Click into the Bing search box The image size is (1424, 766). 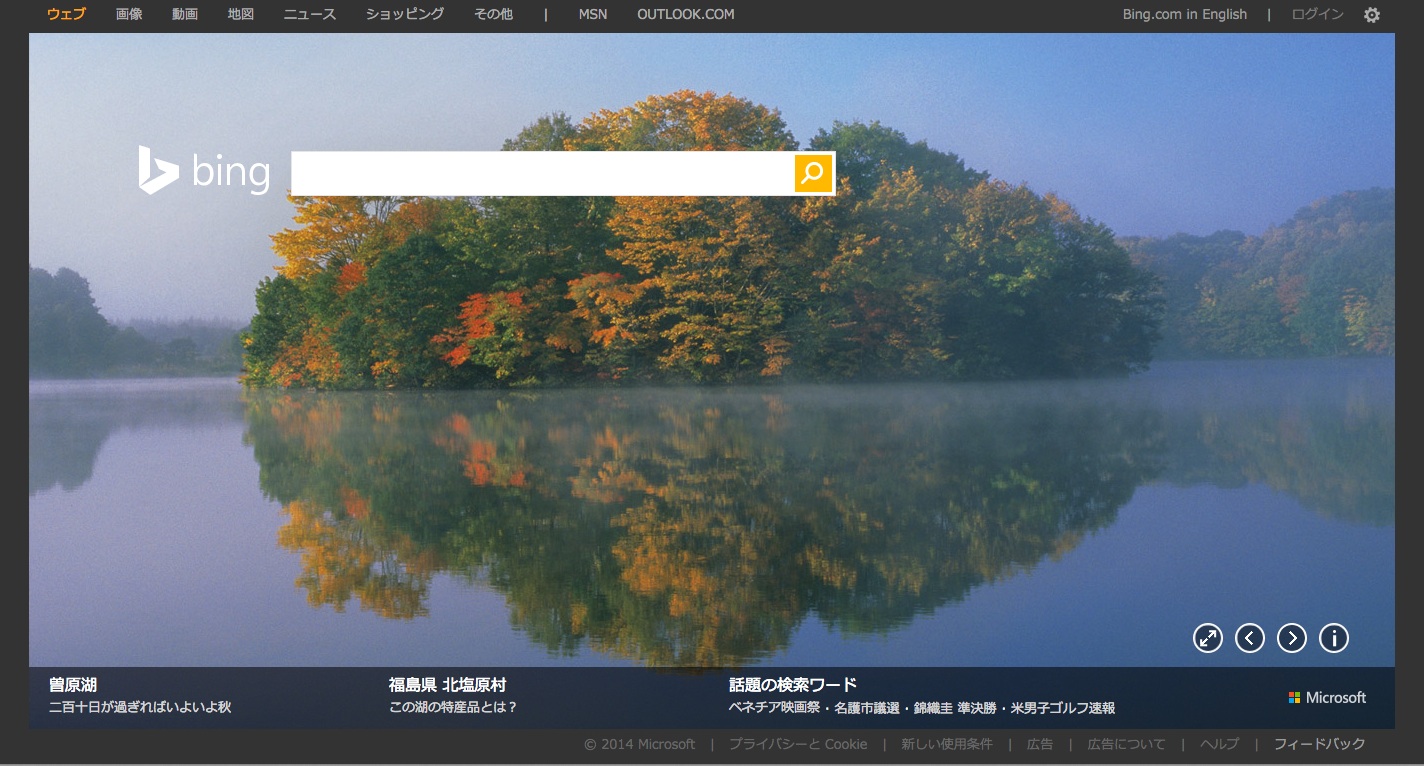pyautogui.click(x=542, y=173)
